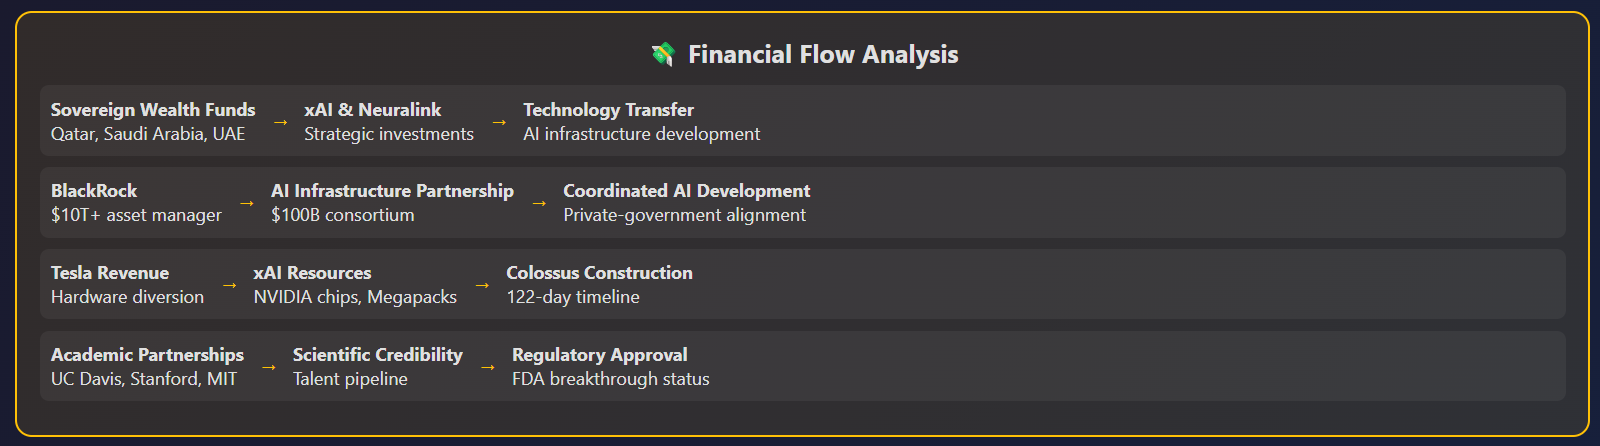Click arrow before Coordinated AI Development
The width and height of the screenshot is (1600, 446).
pos(539,203)
